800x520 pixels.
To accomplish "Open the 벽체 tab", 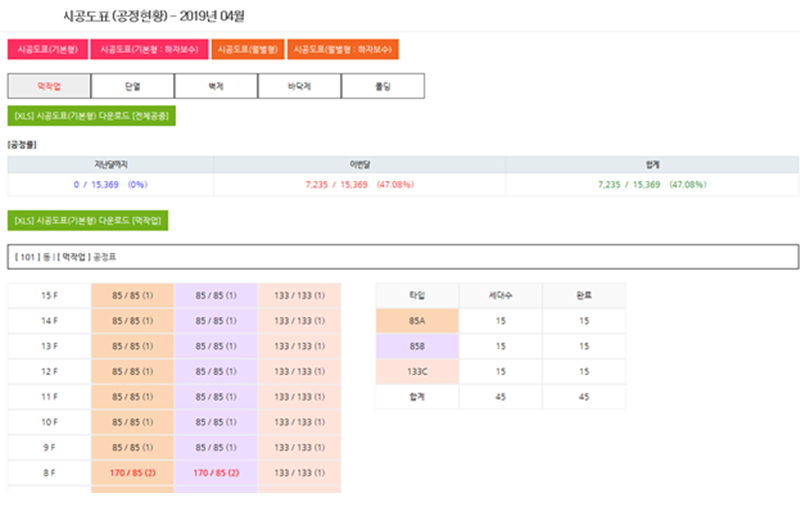I will 215,87.
